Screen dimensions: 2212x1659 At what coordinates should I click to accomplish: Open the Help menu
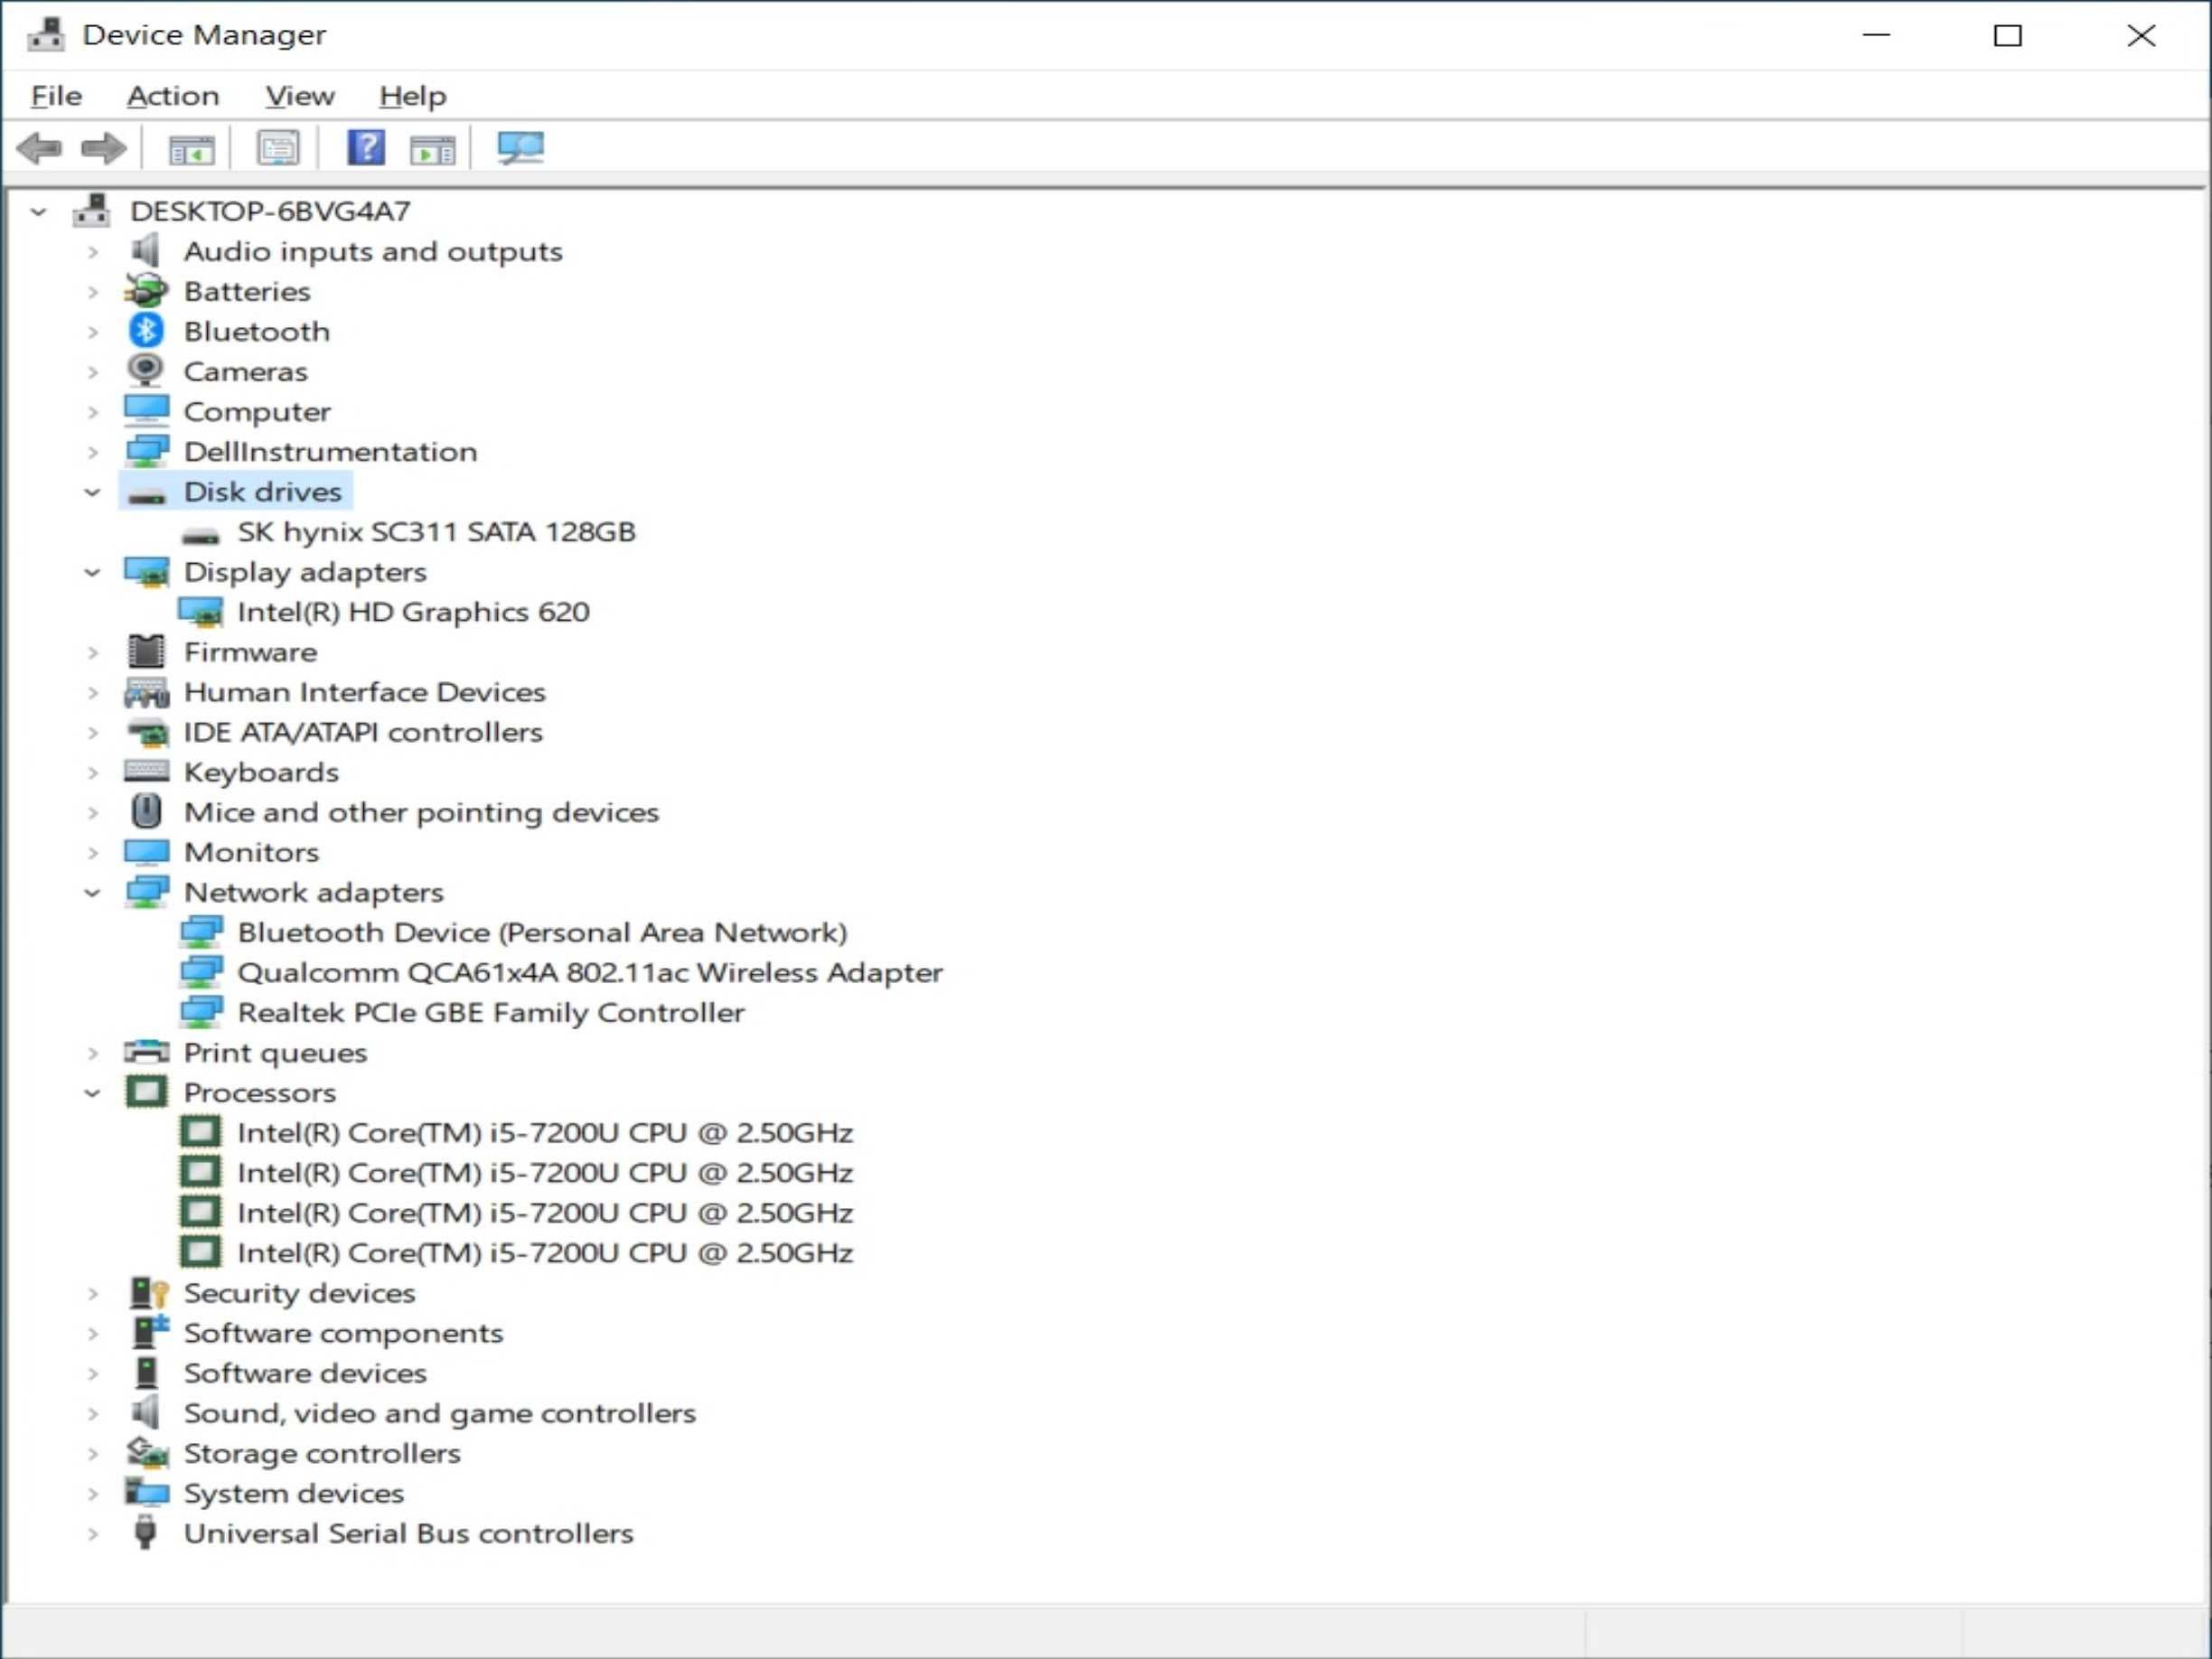click(413, 96)
